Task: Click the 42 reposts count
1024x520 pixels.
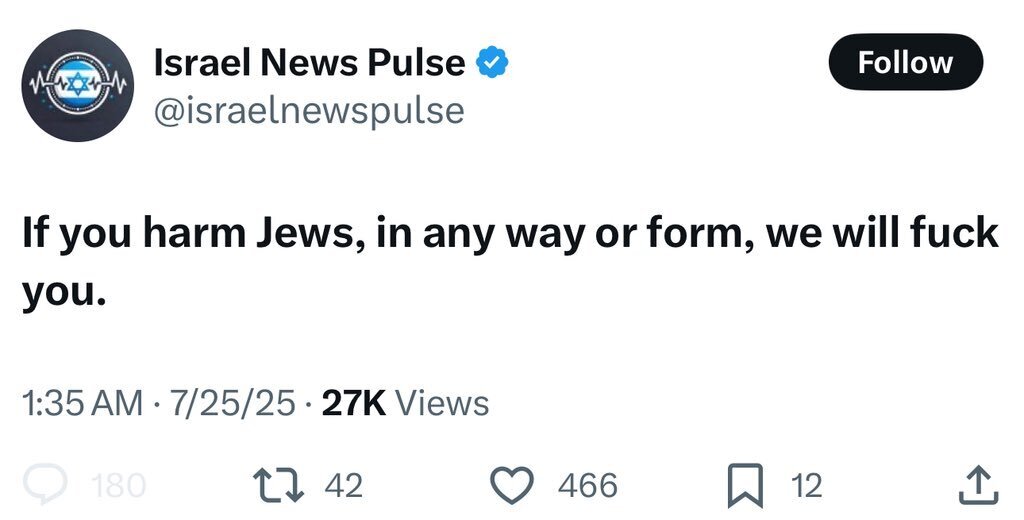Action: coord(344,486)
